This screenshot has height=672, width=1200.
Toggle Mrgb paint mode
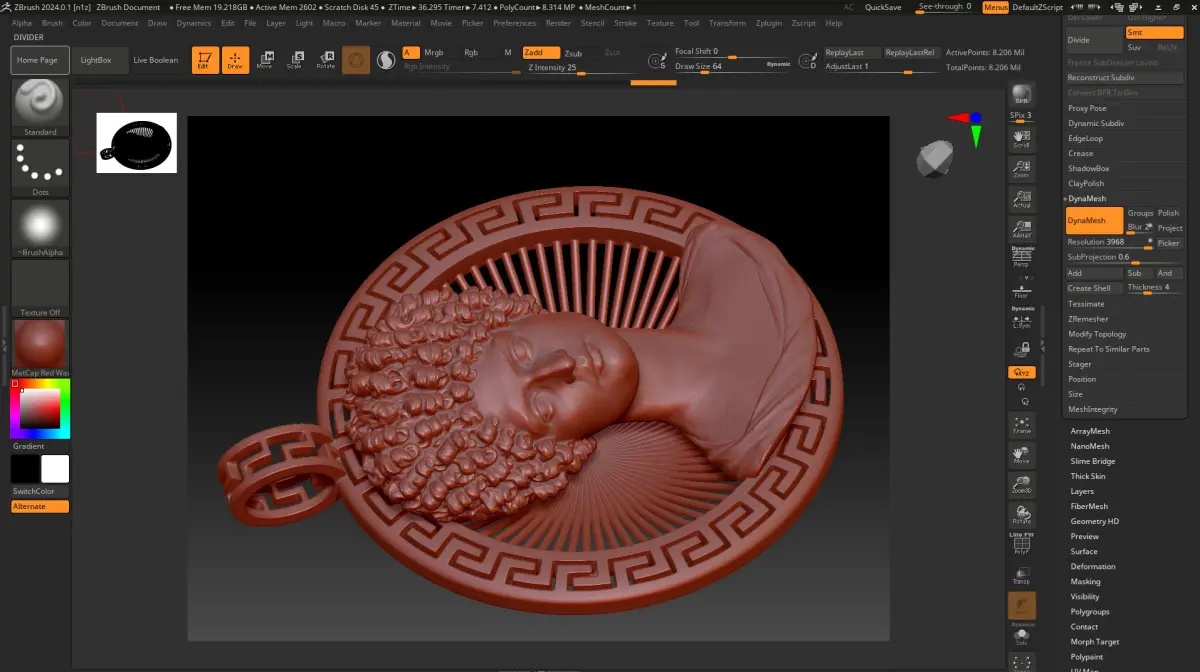pos(433,52)
